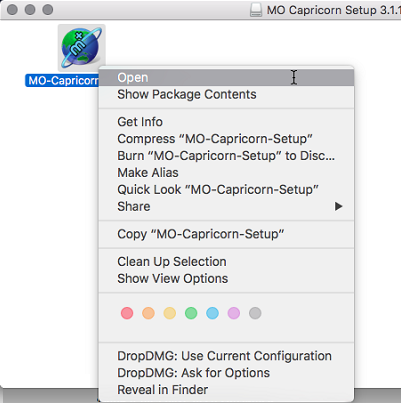Click the MO-Capricorn-Setup globe app icon

(x=82, y=47)
